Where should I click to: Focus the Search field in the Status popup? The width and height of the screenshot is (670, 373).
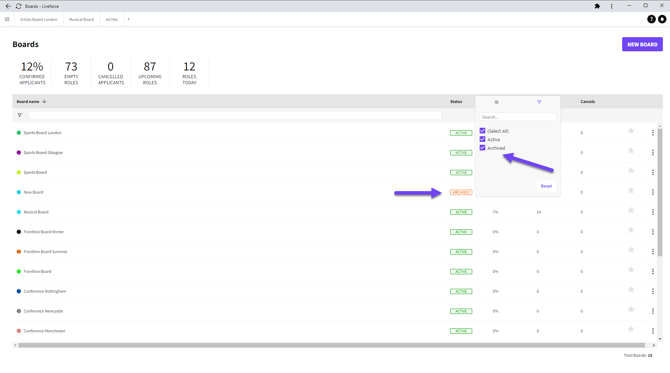pyautogui.click(x=517, y=117)
